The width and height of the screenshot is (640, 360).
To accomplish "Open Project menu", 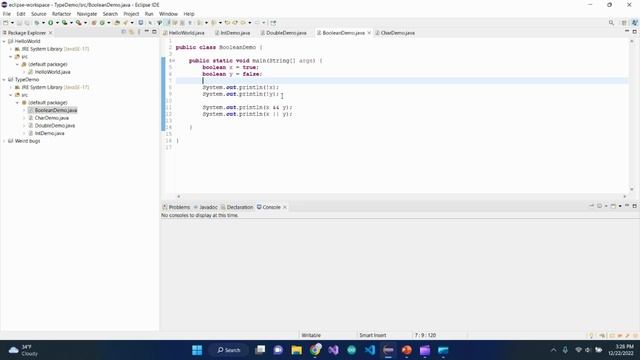I will pos(131,14).
